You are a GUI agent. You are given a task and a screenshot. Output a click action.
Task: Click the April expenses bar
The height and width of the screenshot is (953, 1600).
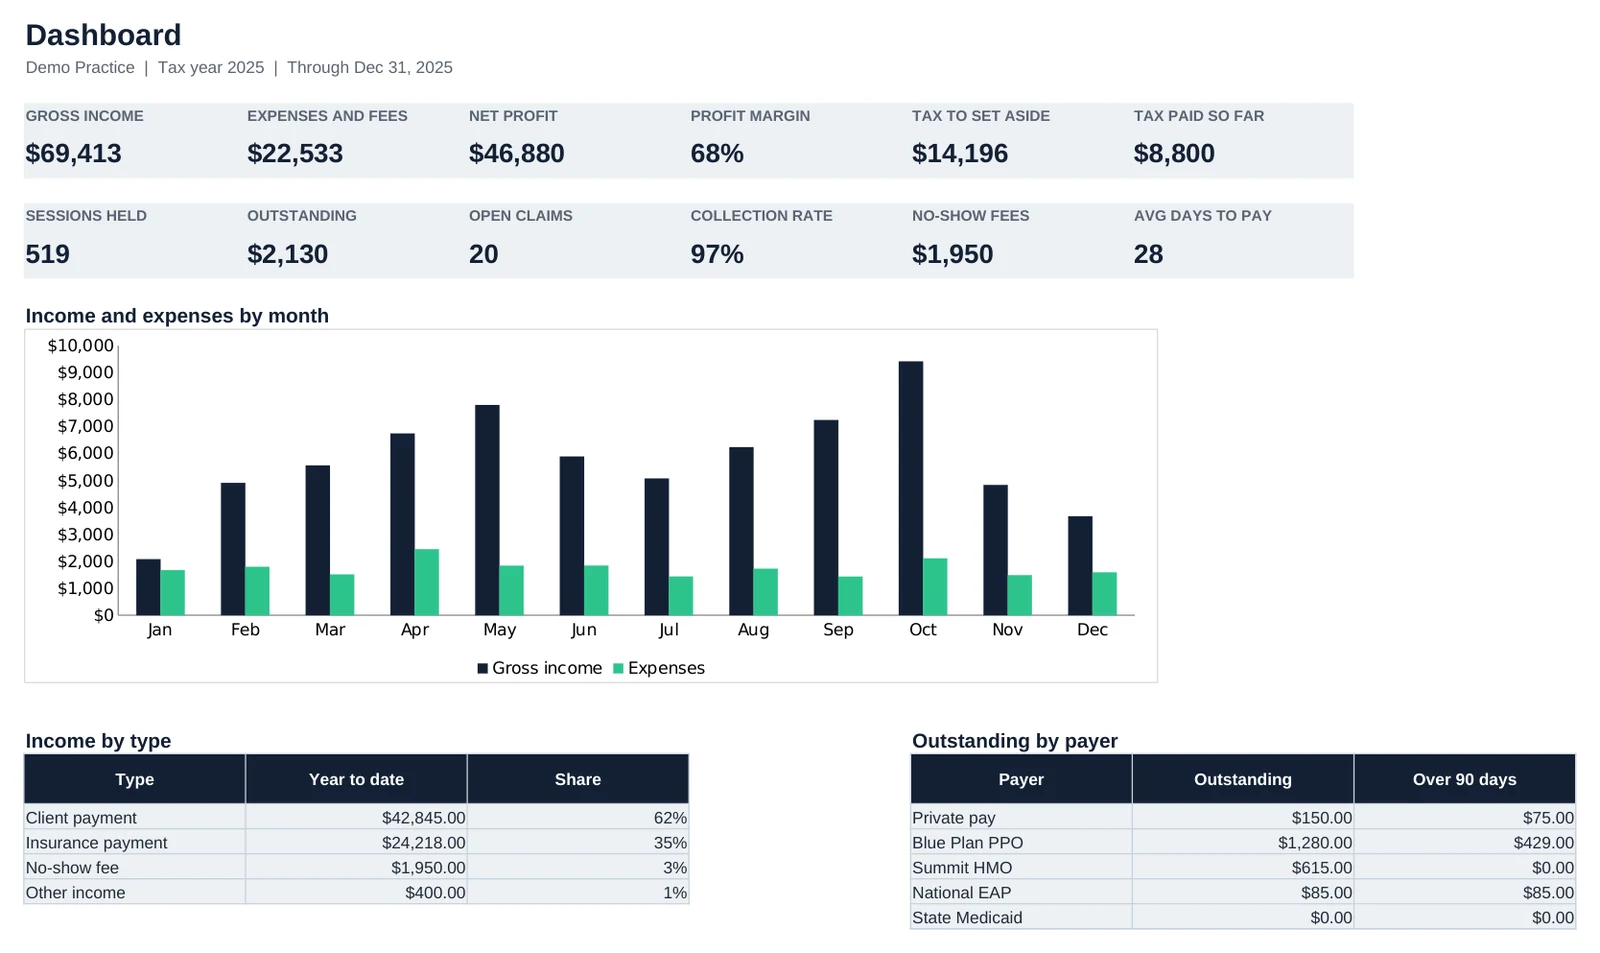427,582
